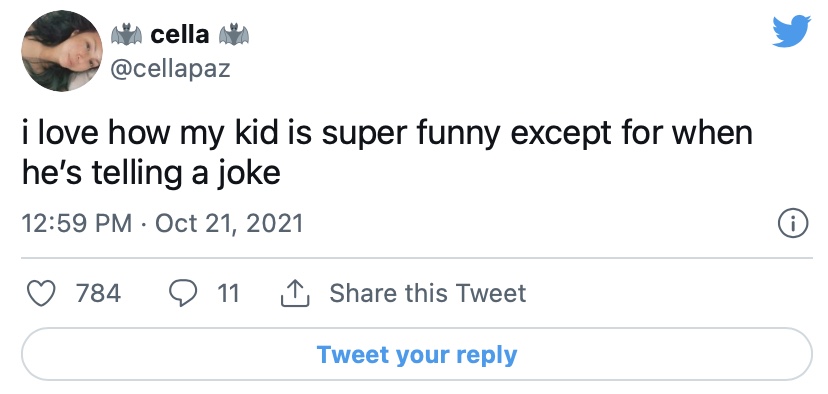Screen dimensions: 828x394
Task: Open the 12:59 PM timestamp link
Action: pyautogui.click(x=77, y=223)
